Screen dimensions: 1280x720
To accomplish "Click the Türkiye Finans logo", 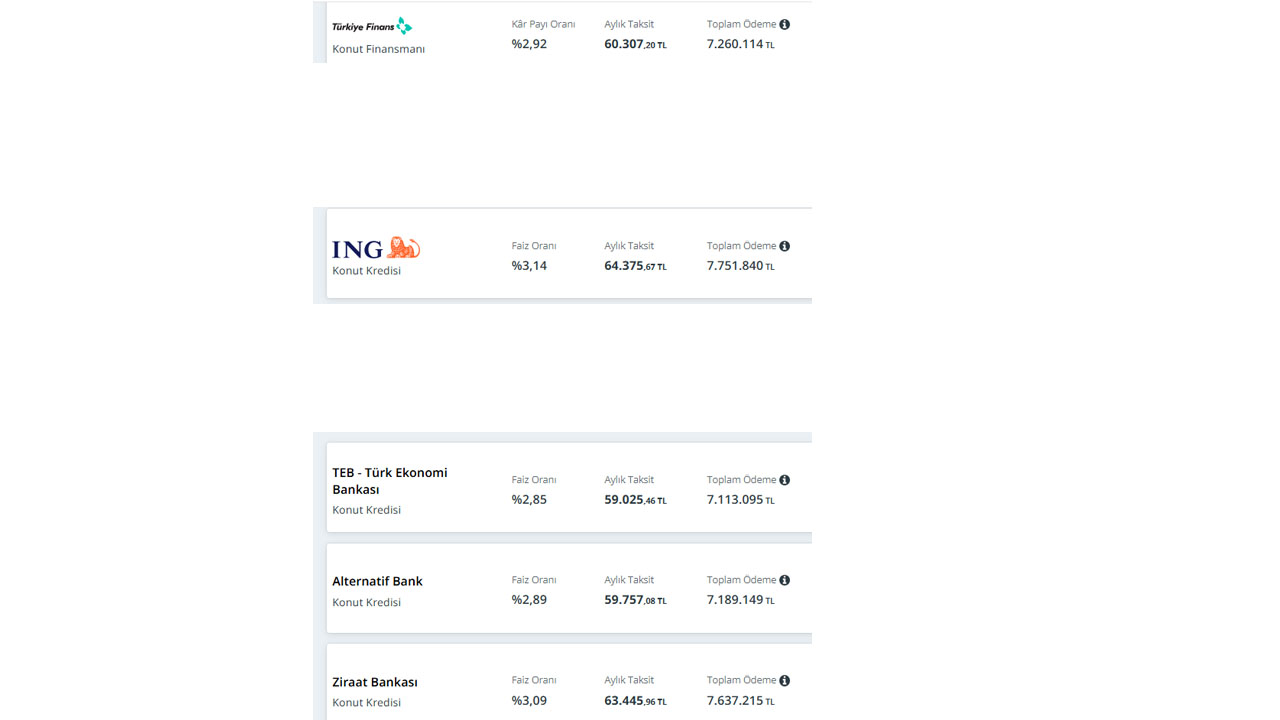I will (x=372, y=26).
